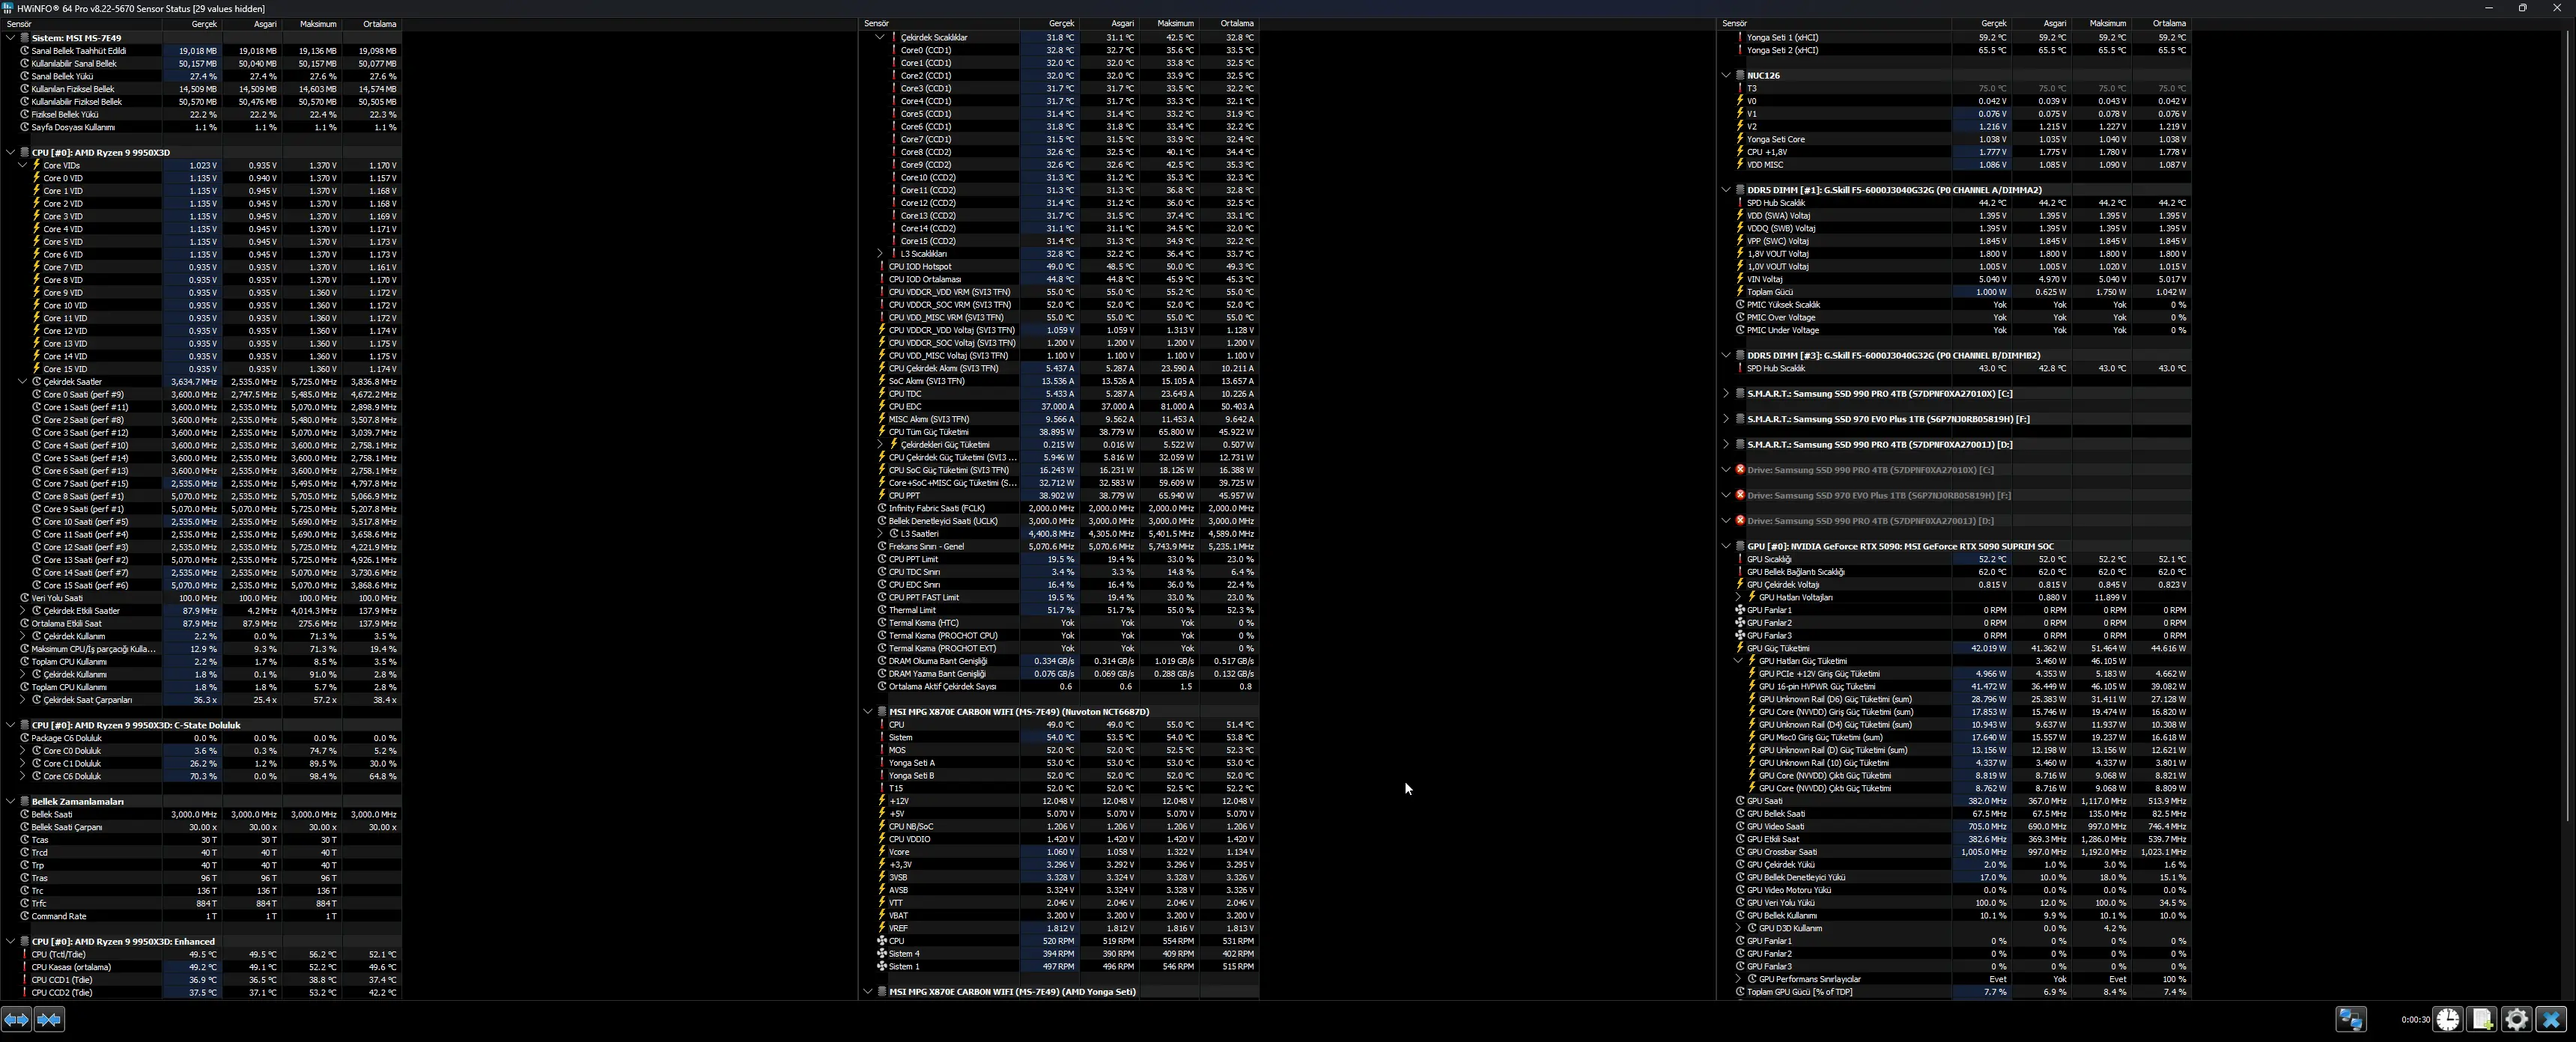Viewport: 2576px width, 1042px height.
Task: Click the shrink layout arrows button
Action: pos(49,1019)
